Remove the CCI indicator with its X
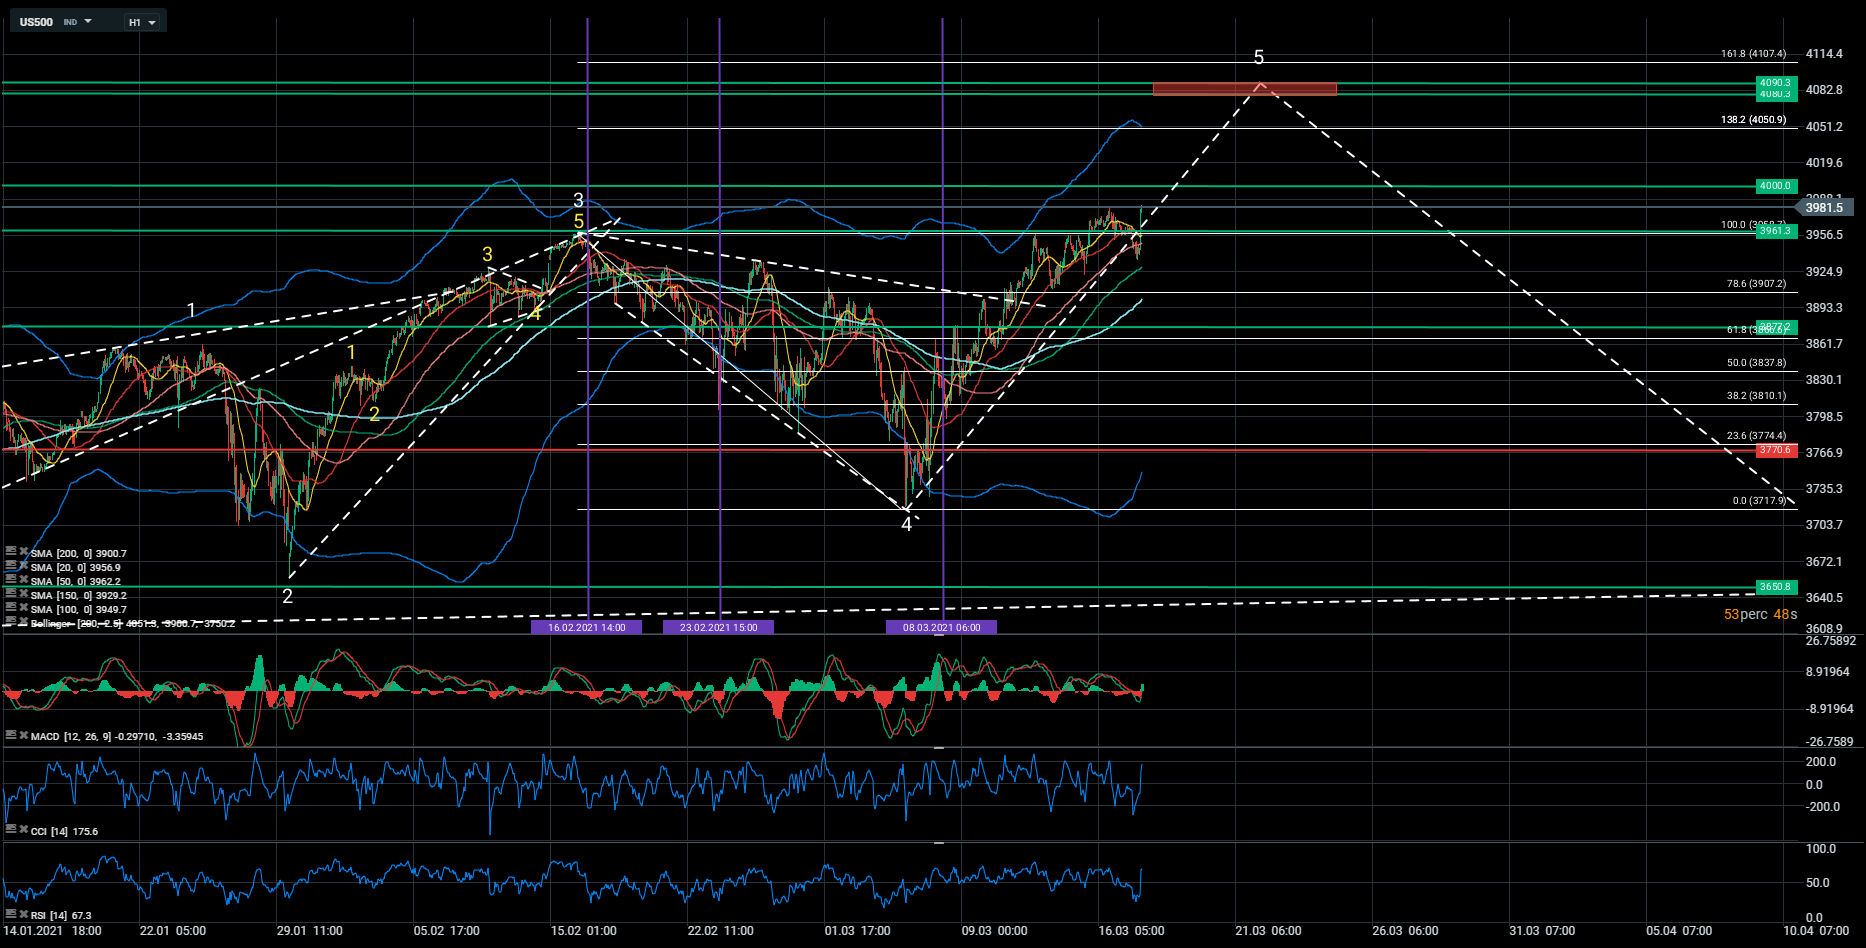Viewport: 1866px width, 948px height. 23,829
